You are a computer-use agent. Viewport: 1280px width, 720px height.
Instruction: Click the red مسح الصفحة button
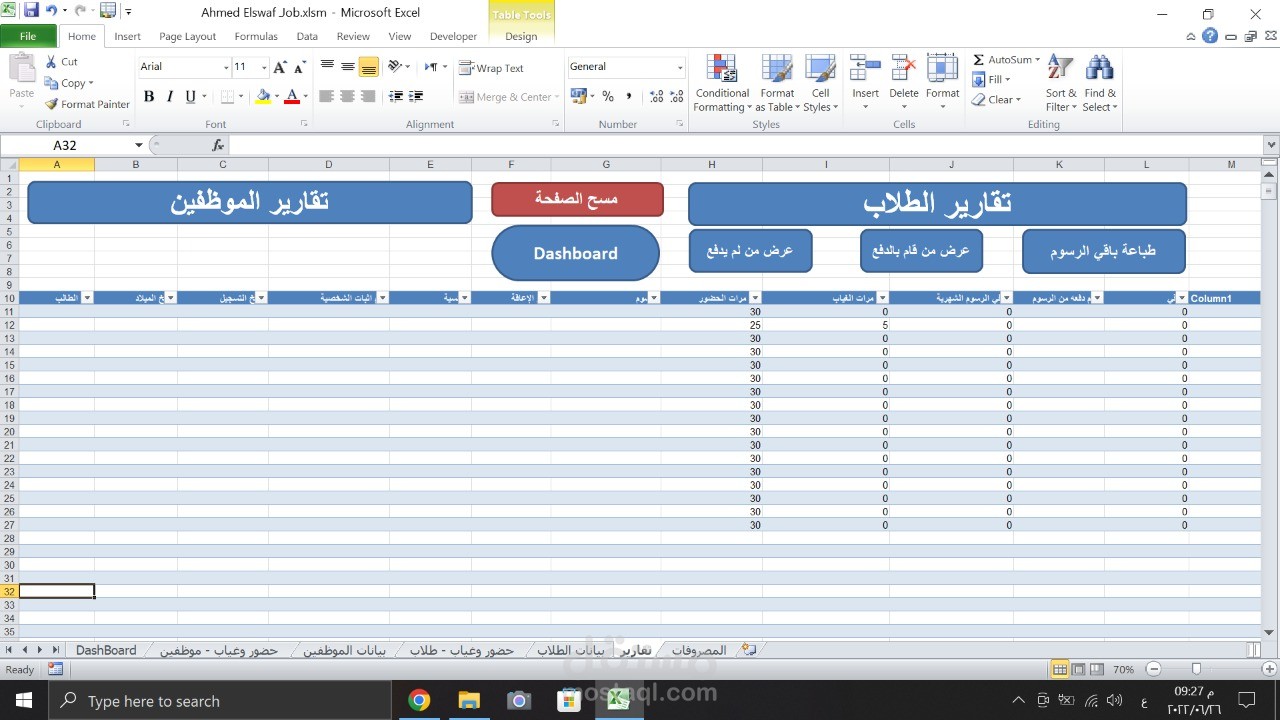point(577,199)
